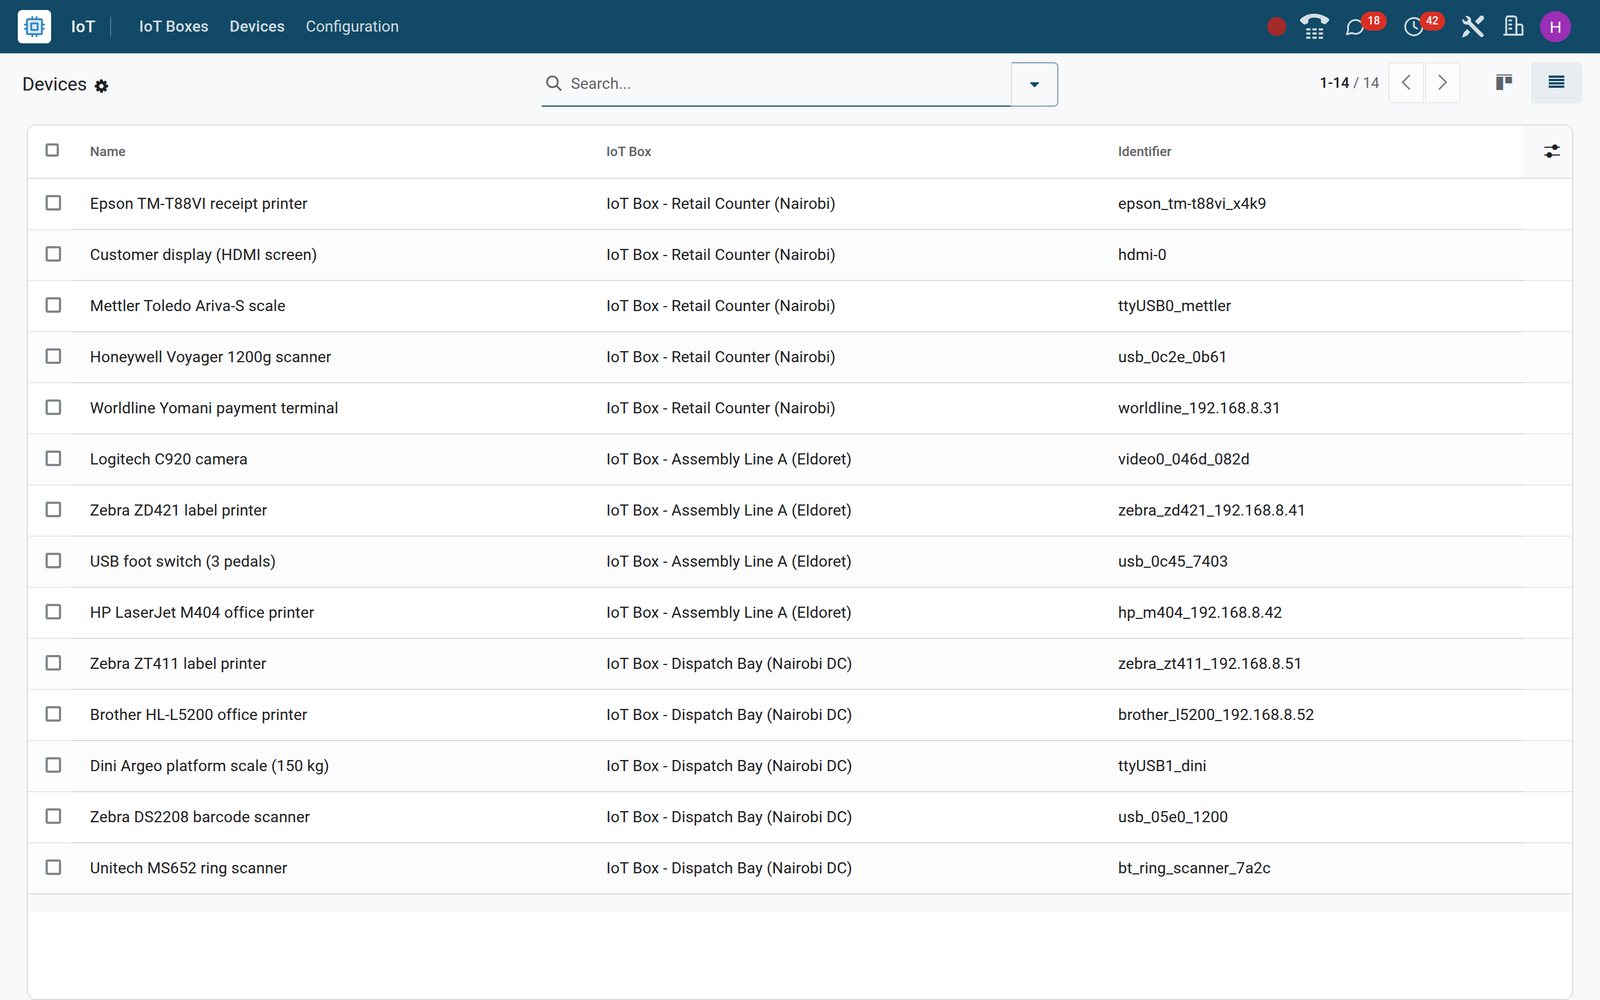Screen dimensions: 1600x1000
Task: Click identifier ttyUSB1_dini
Action: pyautogui.click(x=1162, y=765)
